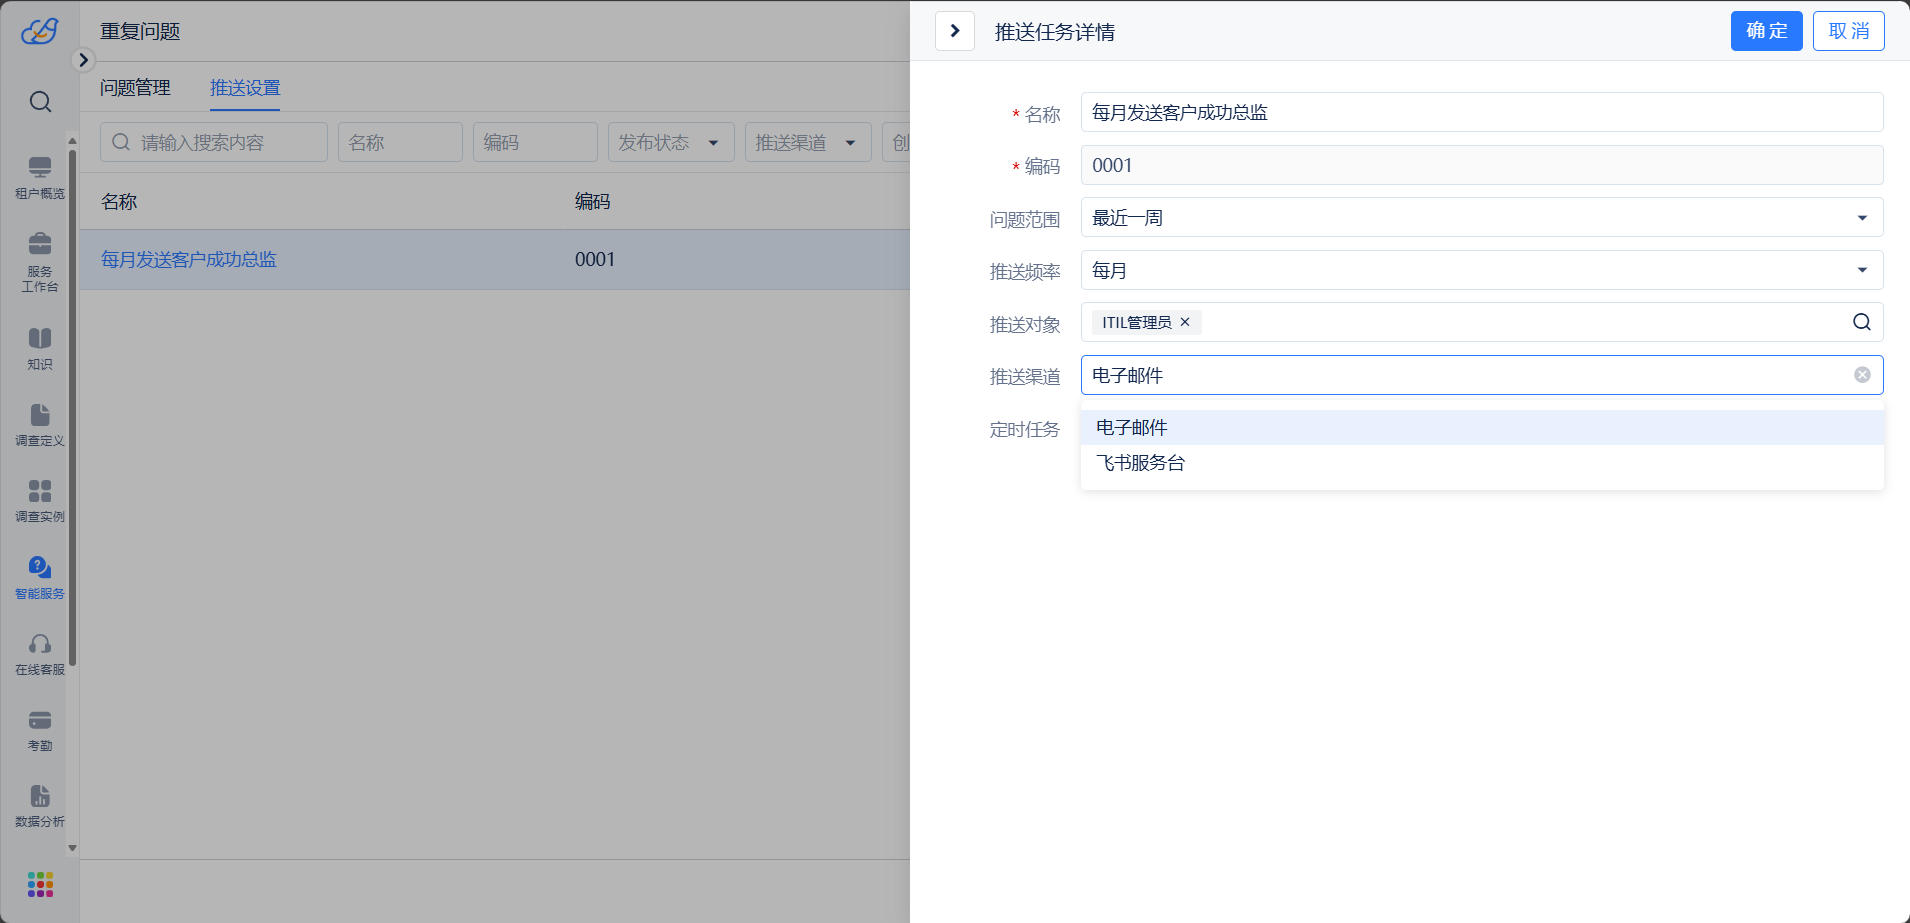Clear the 推送渠道 field value
The width and height of the screenshot is (1910, 923).
click(1862, 375)
